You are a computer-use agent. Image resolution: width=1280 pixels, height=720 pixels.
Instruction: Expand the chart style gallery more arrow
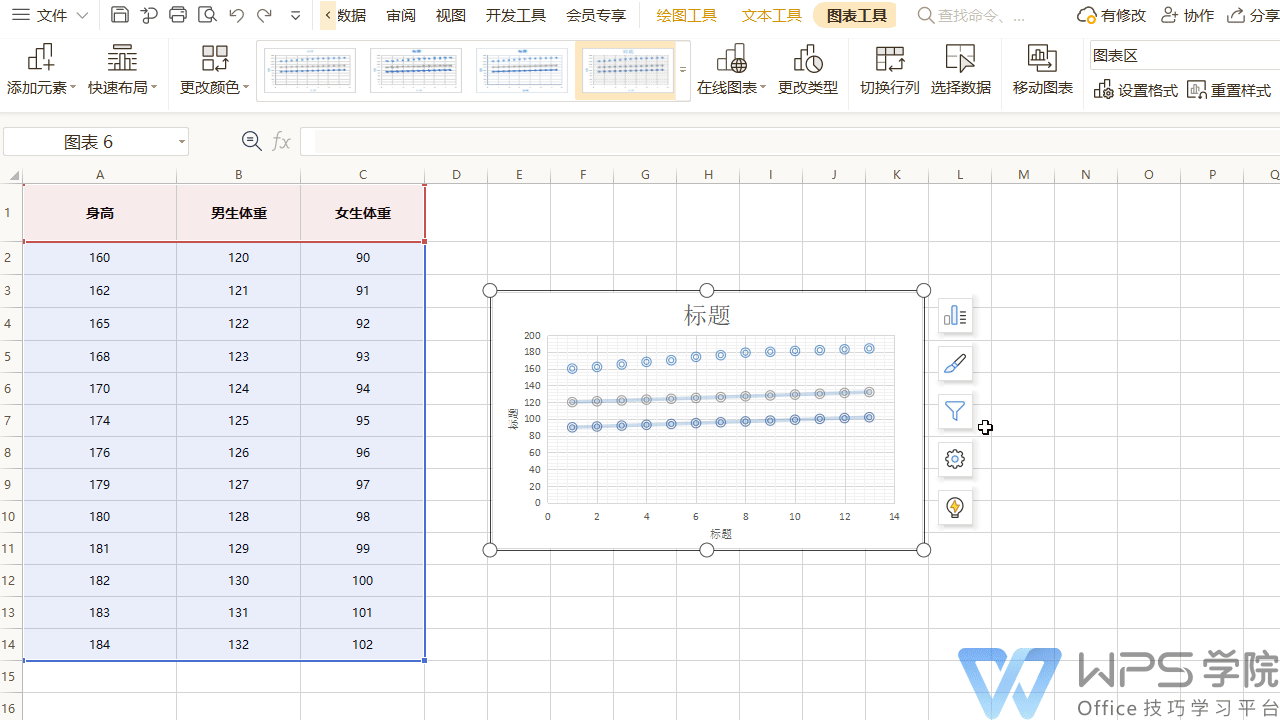[684, 70]
